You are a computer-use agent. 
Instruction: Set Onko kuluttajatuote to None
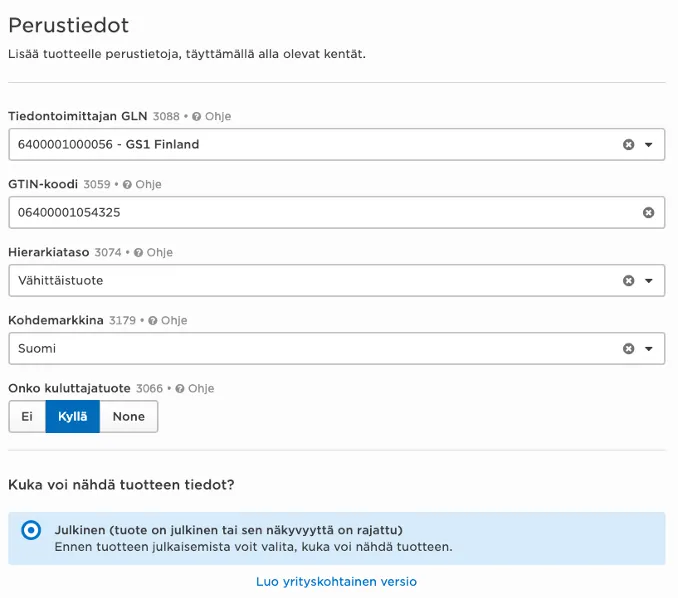[x=129, y=417]
